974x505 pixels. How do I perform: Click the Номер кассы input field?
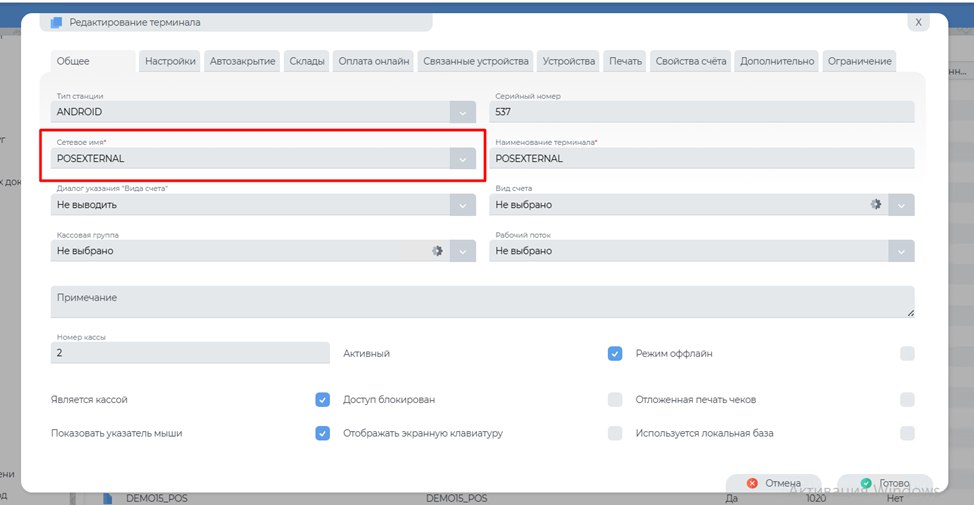[x=190, y=353]
